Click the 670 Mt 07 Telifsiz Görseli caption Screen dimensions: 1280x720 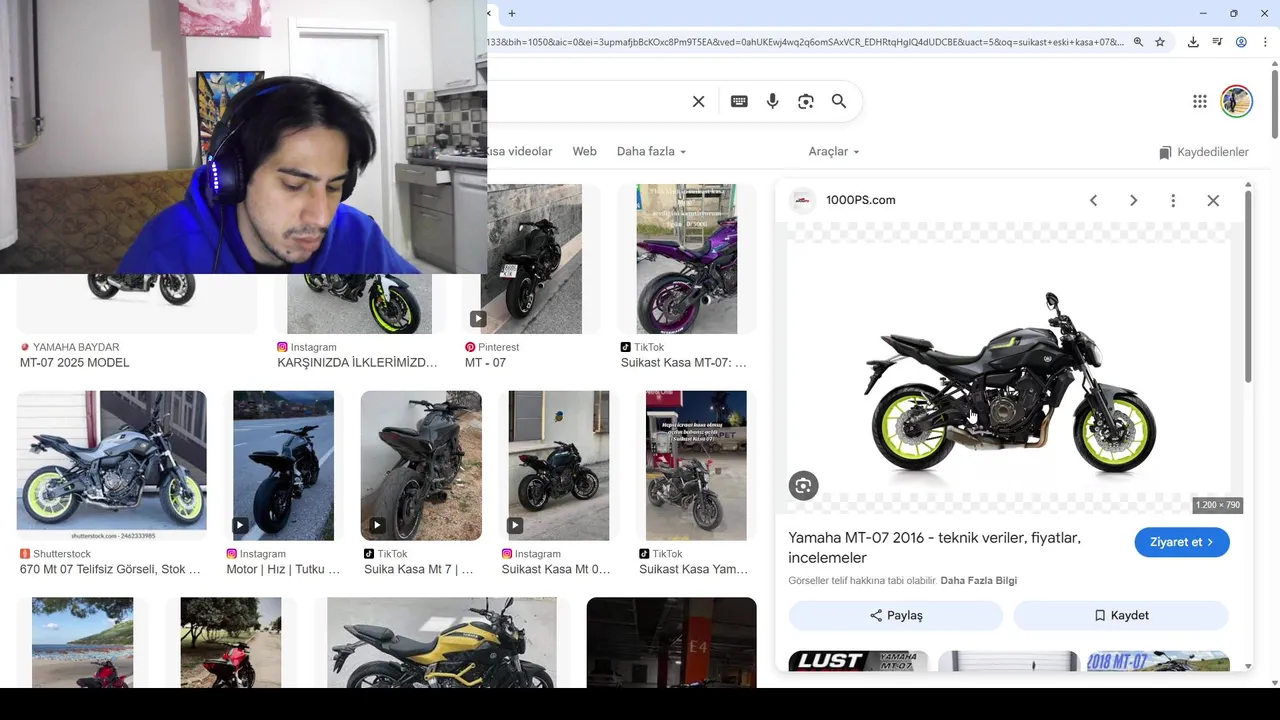[110, 570]
